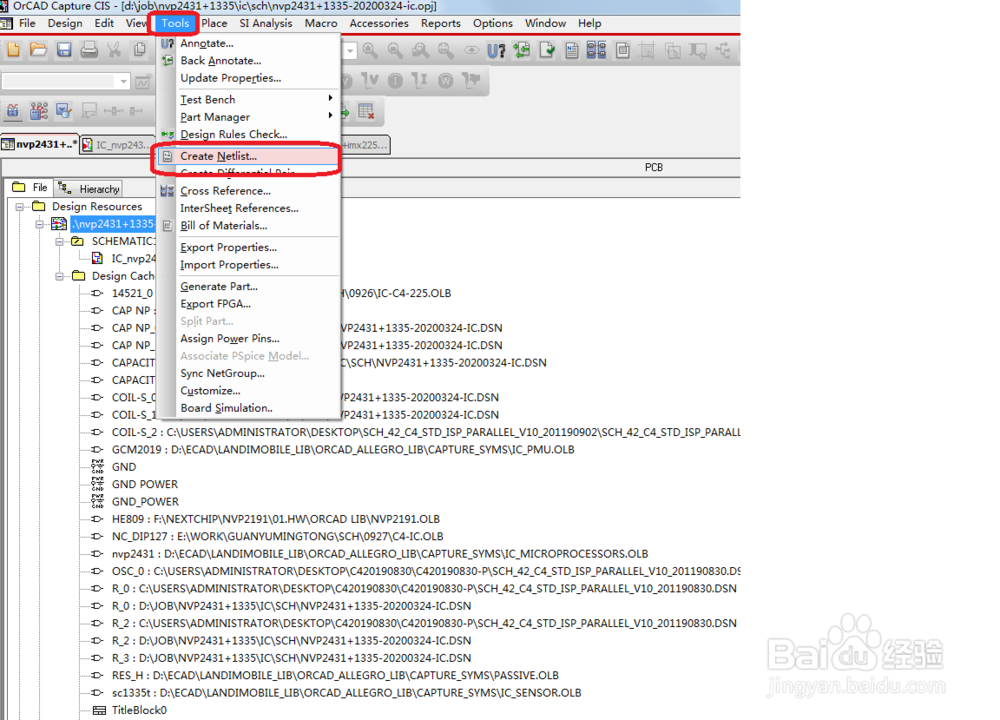
Task: Click the Create Netlist toolbar icon
Action: 572,50
